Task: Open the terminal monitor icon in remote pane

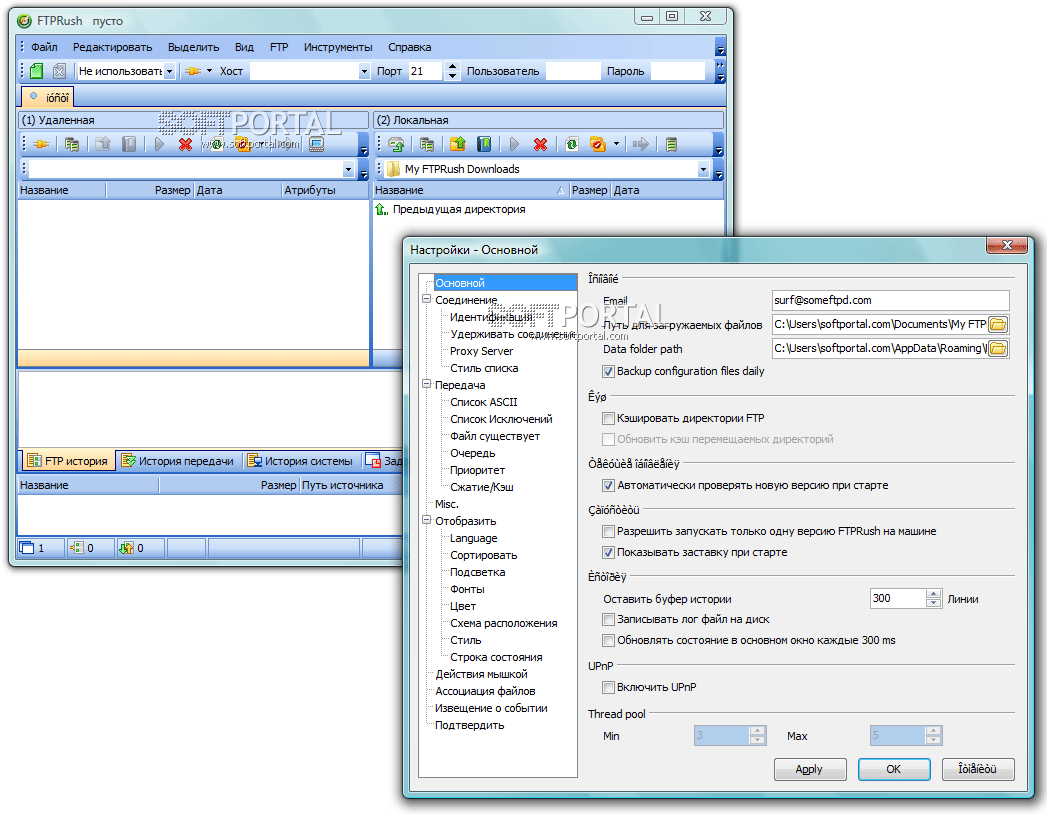Action: point(317,144)
